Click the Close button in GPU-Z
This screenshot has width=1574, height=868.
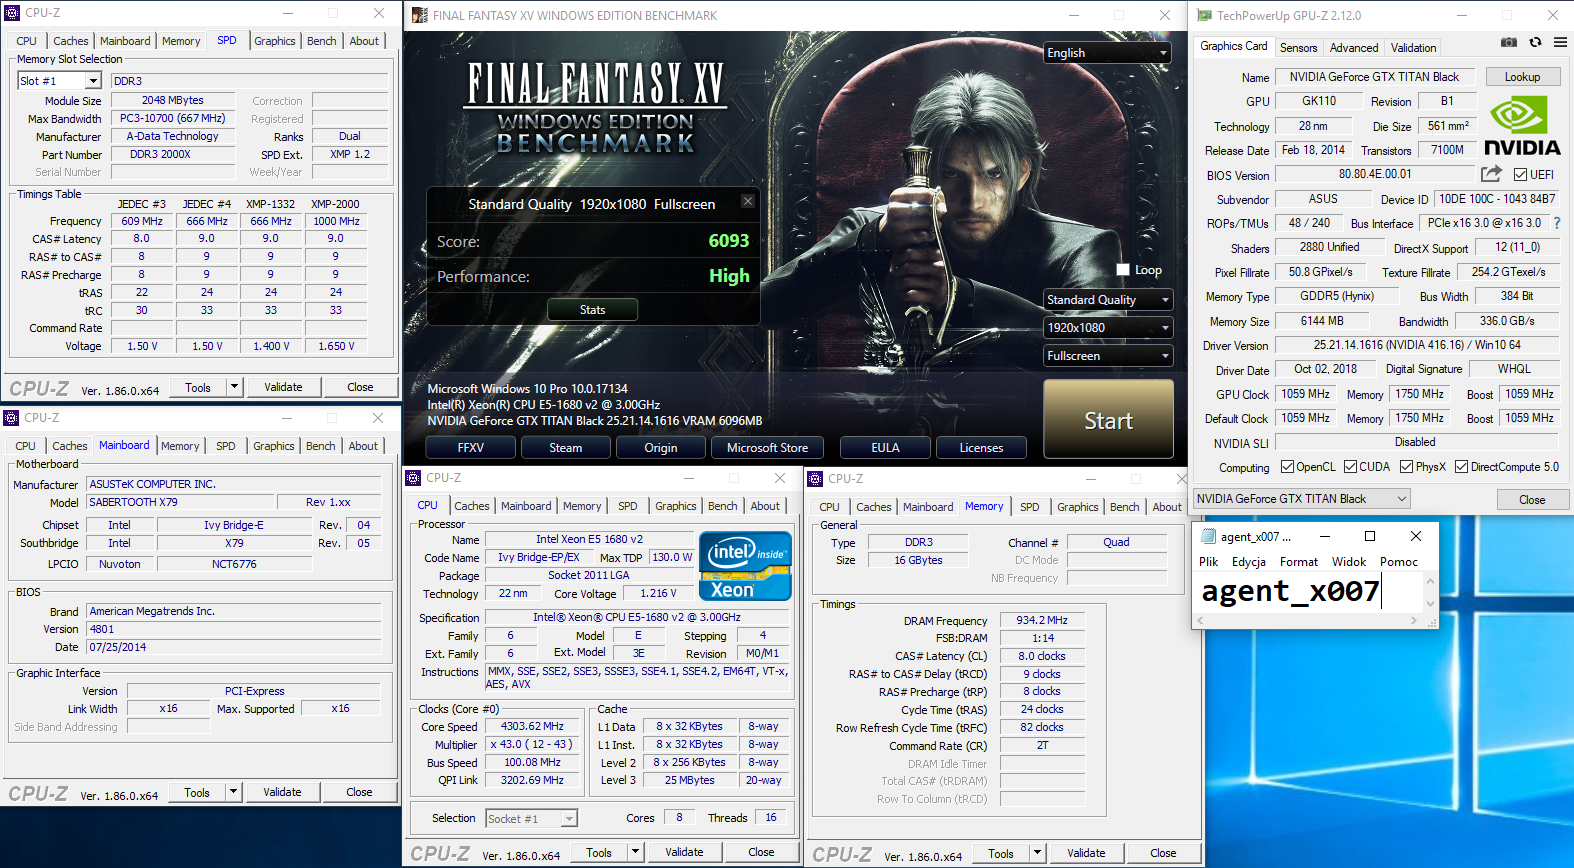(1531, 499)
